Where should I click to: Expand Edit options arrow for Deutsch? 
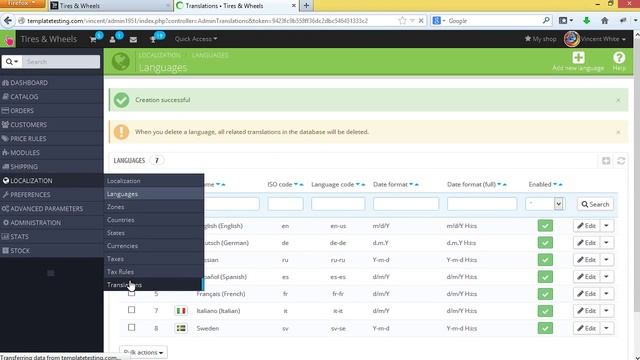click(x=607, y=243)
